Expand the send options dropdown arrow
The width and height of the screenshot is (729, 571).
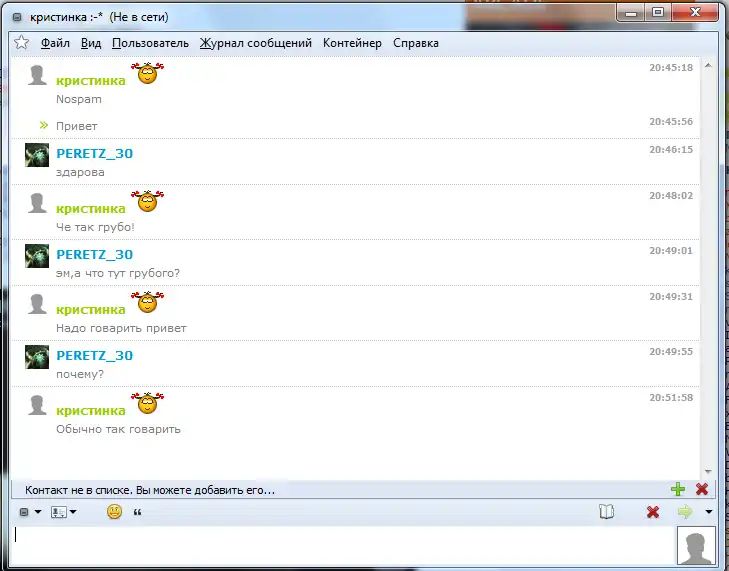coord(709,512)
